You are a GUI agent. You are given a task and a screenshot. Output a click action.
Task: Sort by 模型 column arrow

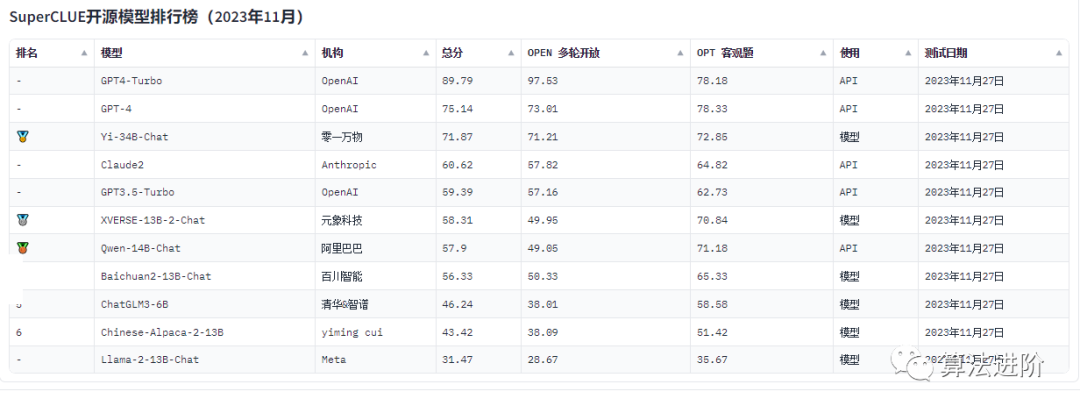[305, 53]
